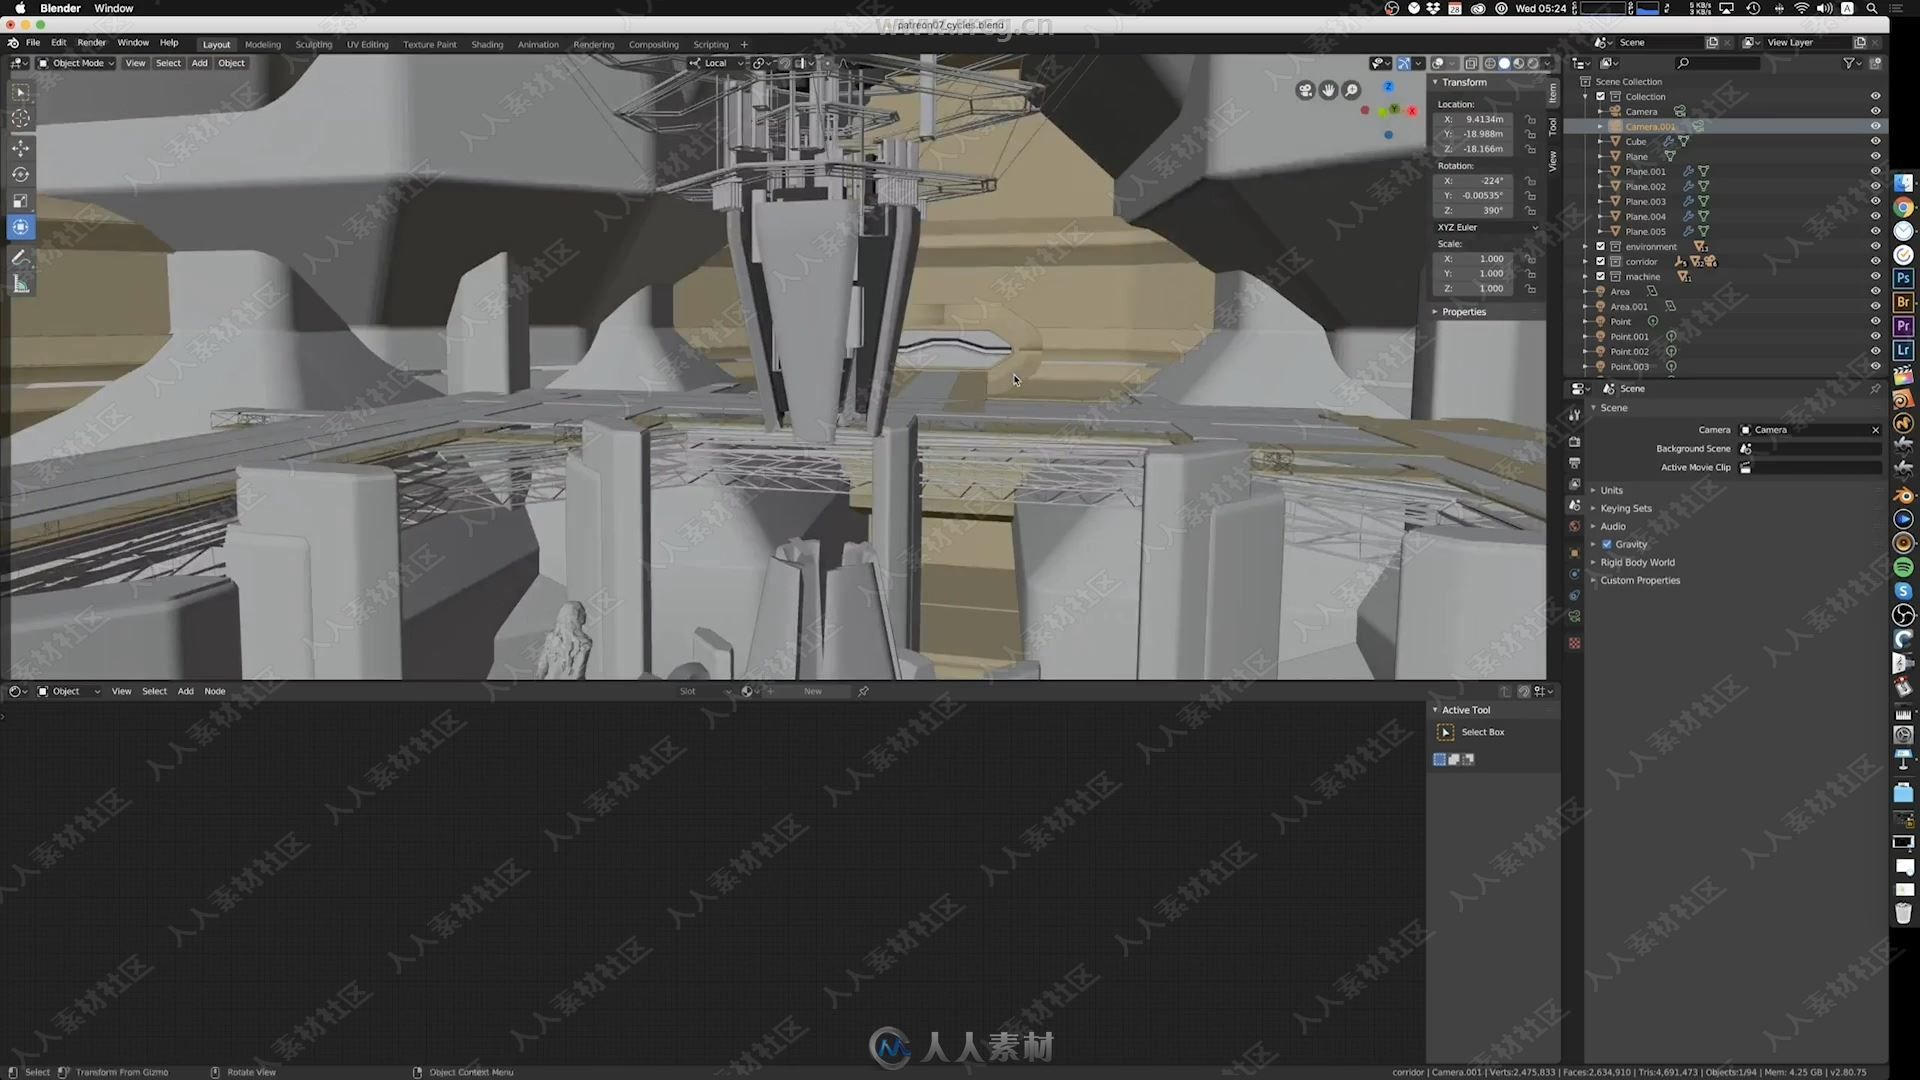Open the Layout workspace tab
Screen dimensions: 1920x1080
(x=216, y=44)
